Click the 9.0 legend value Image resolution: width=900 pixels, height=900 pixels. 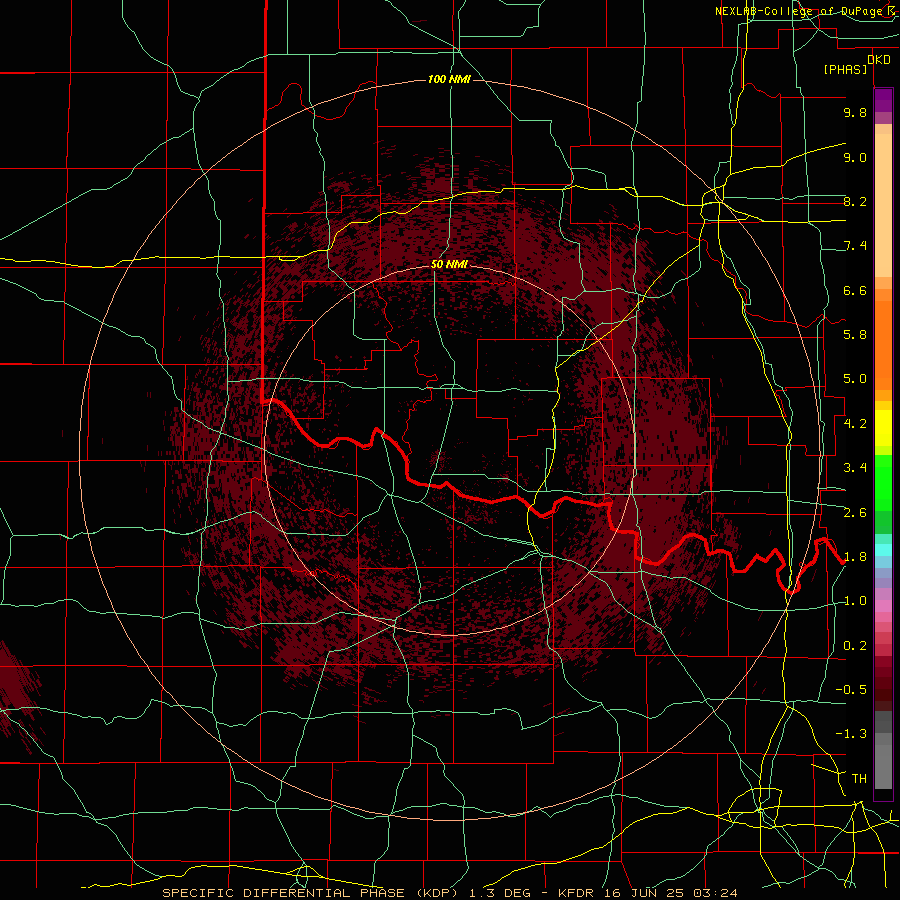point(855,158)
